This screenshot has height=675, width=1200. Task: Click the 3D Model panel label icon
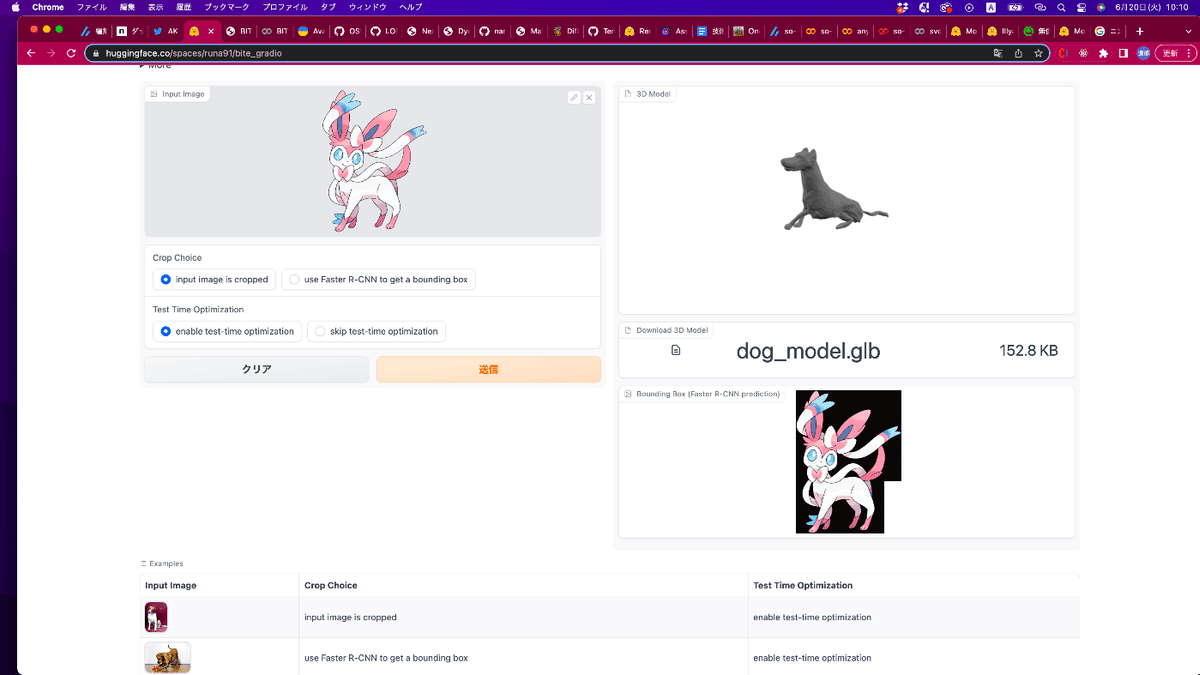tap(629, 93)
